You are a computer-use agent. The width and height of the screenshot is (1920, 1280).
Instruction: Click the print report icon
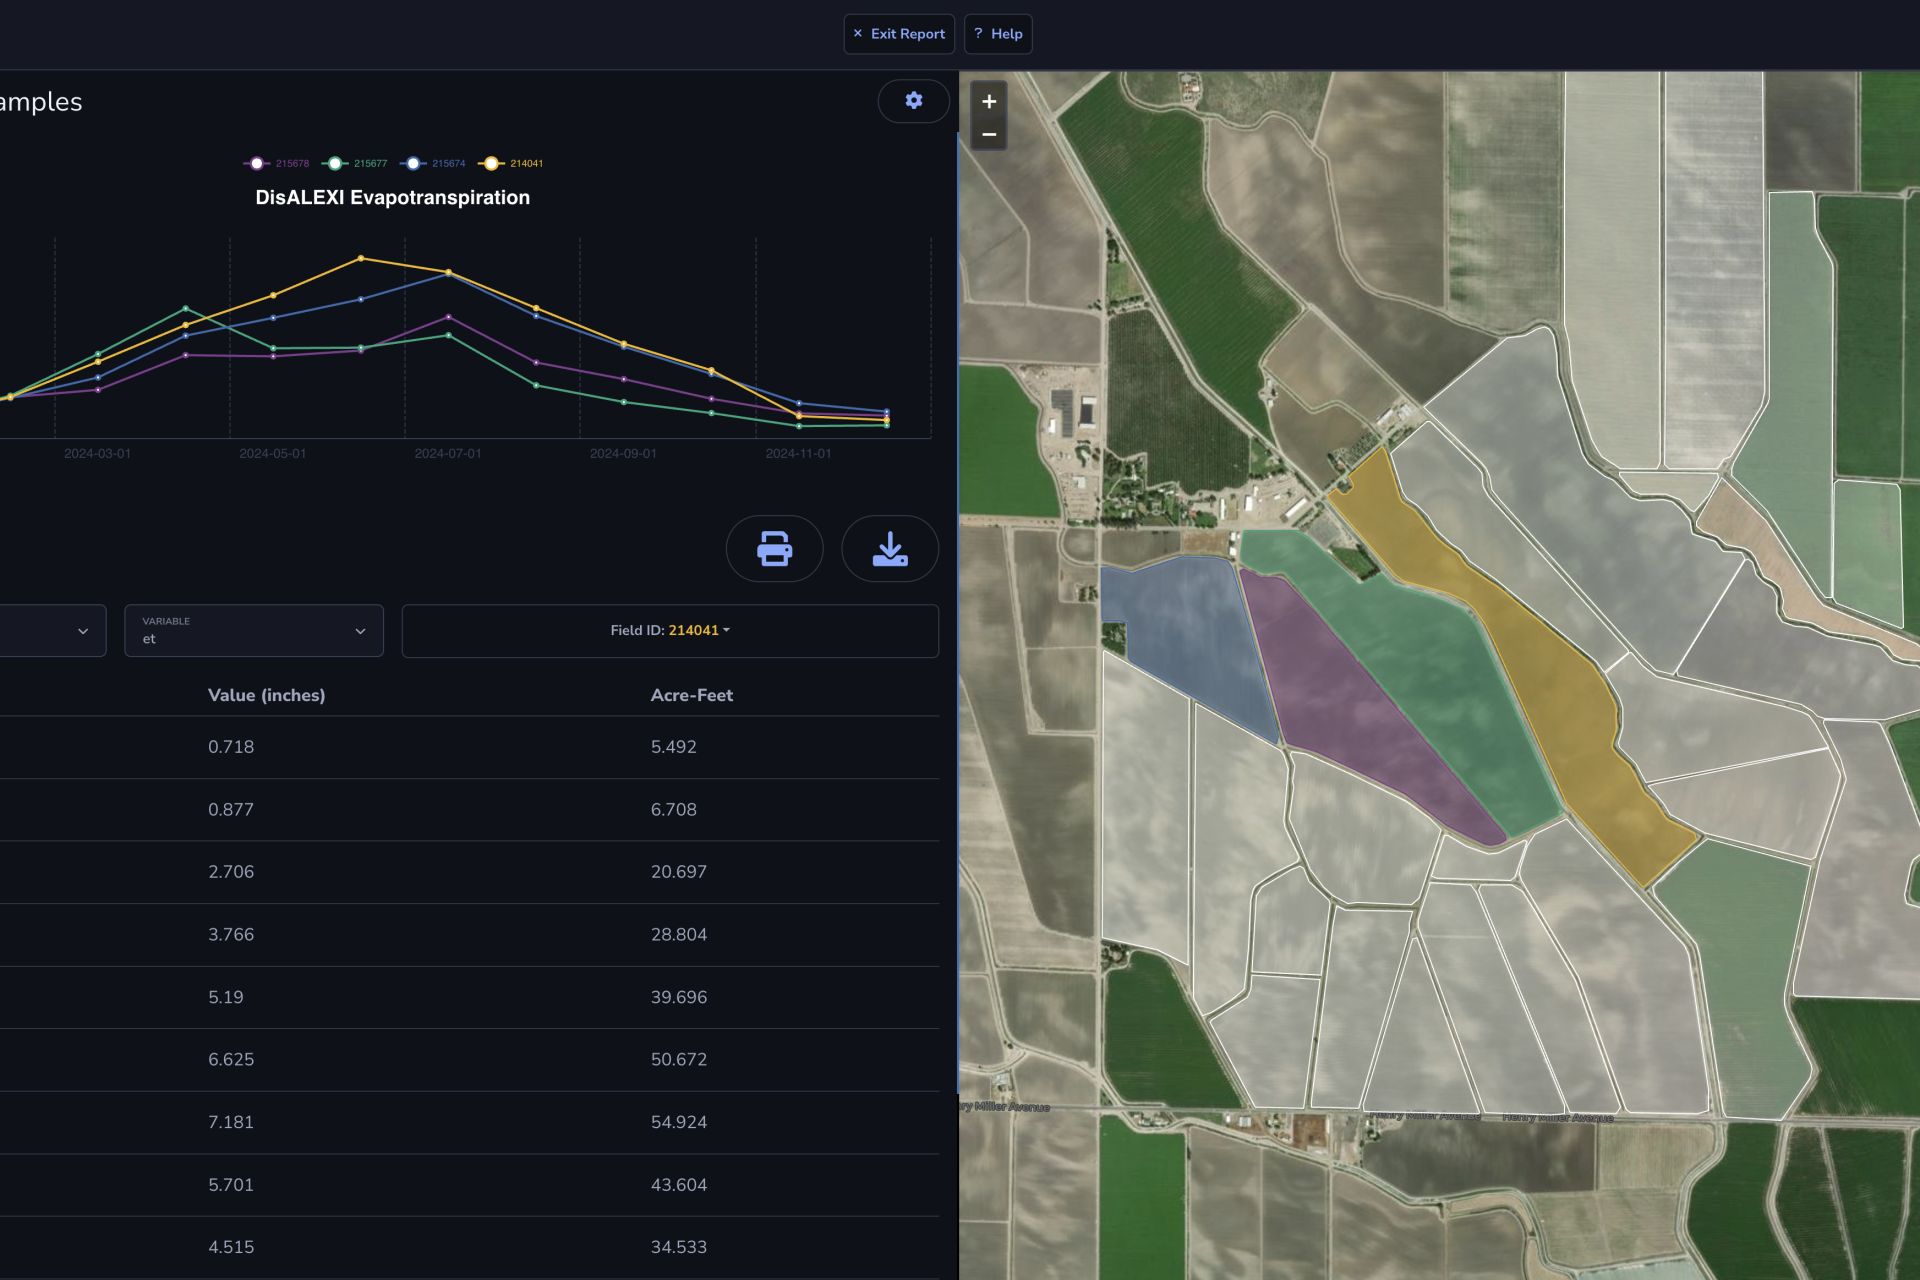coord(774,549)
